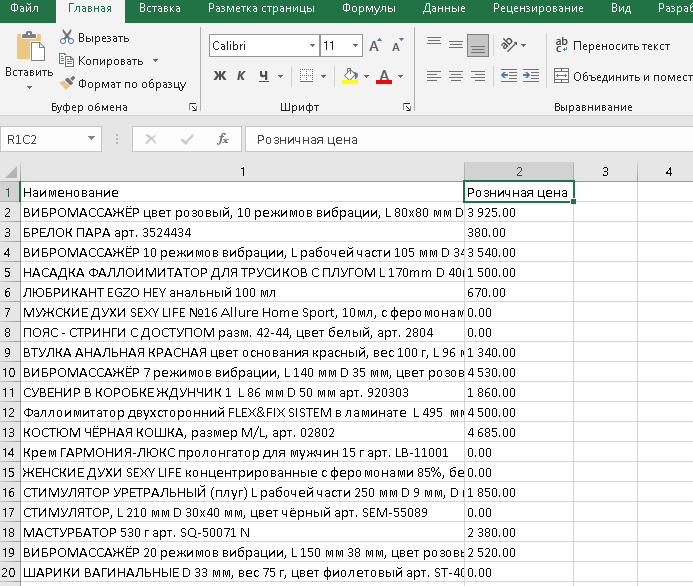Image resolution: width=693 pixels, height=586 pixels.
Task: Select price cell 4 685.00
Action: (x=519, y=432)
